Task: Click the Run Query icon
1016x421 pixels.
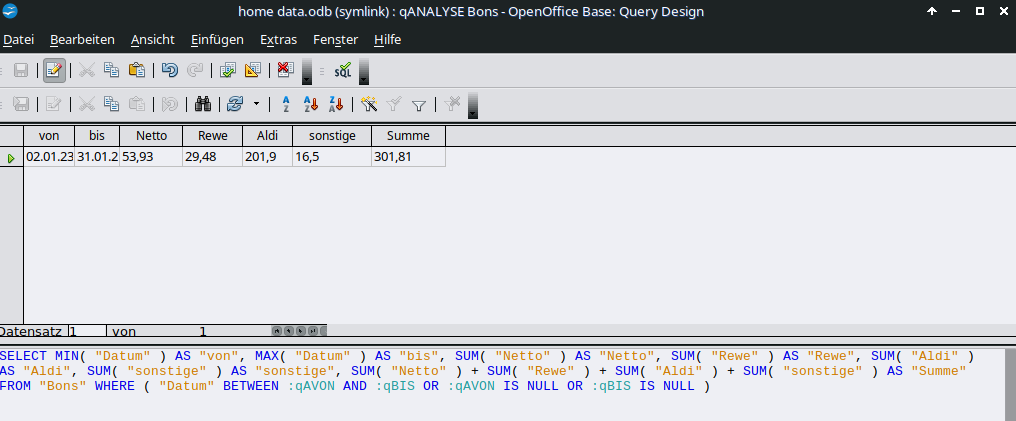Action: click(x=228, y=71)
